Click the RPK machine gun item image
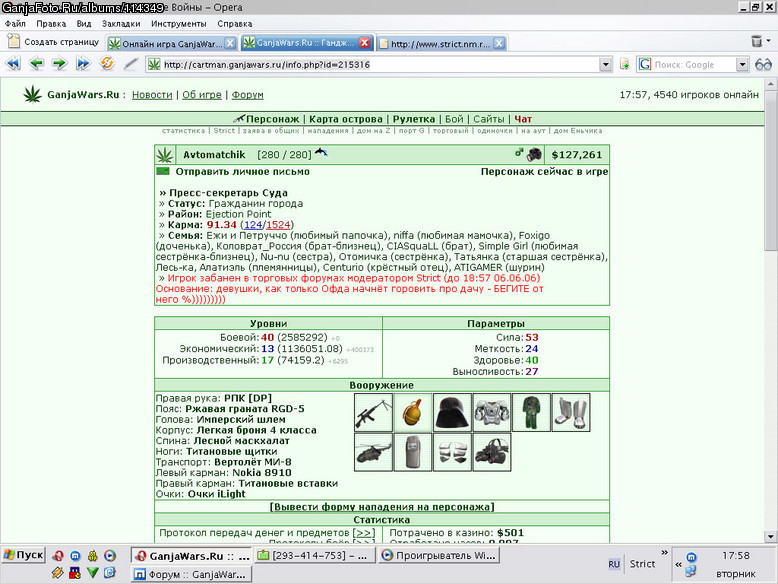 click(x=373, y=413)
